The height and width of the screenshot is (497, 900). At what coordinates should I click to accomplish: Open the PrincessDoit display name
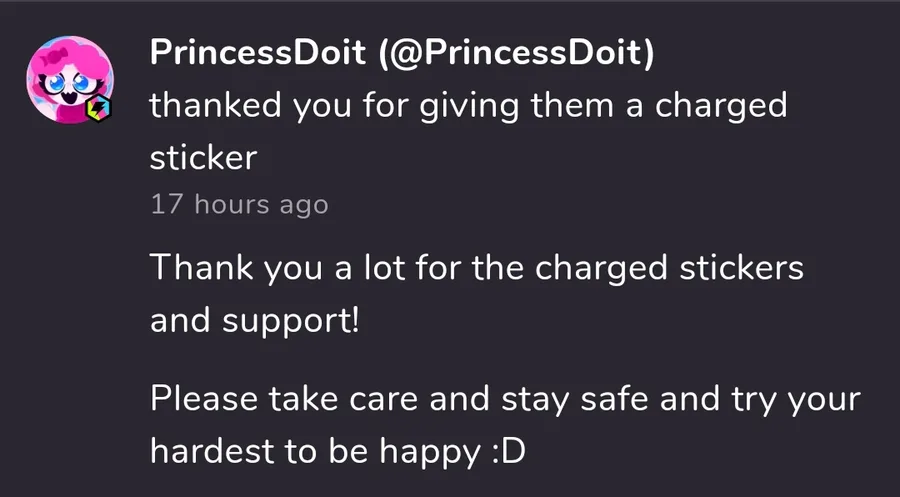pos(257,55)
